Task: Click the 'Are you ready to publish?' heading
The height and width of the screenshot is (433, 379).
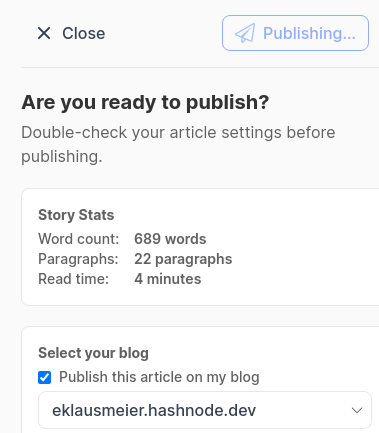Action: point(145,102)
